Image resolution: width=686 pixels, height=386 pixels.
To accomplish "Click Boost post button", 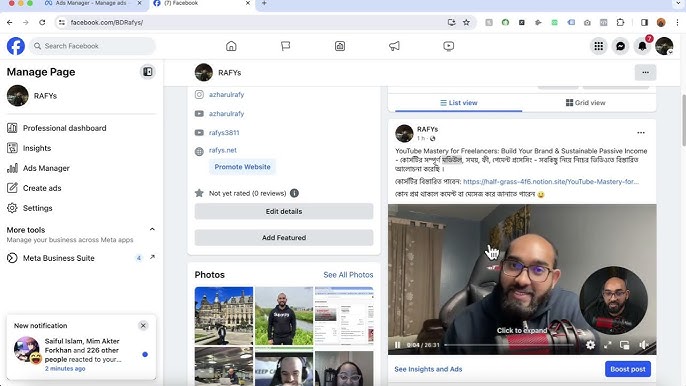I will tap(628, 369).
